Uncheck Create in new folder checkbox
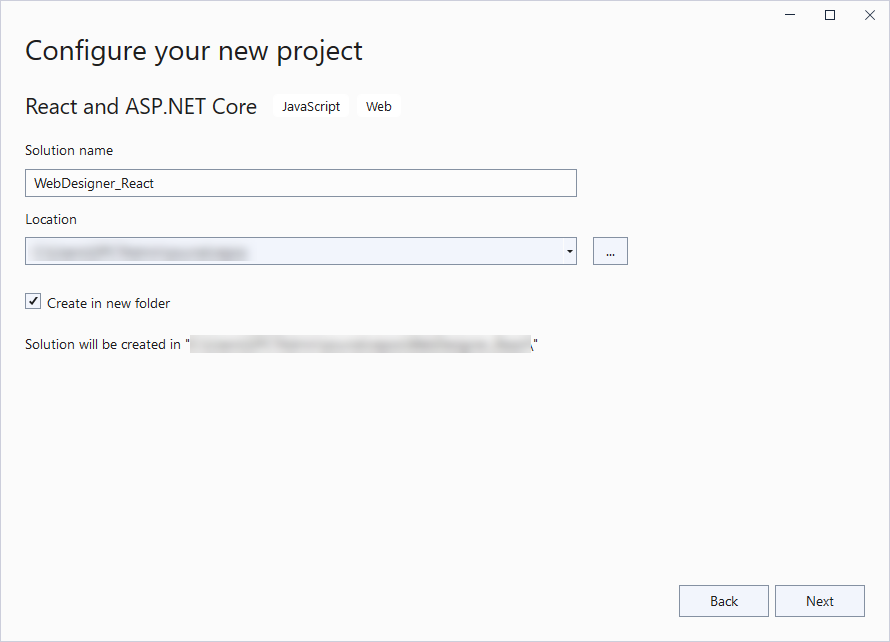Screen dimensions: 890x642 click(x=33, y=301)
